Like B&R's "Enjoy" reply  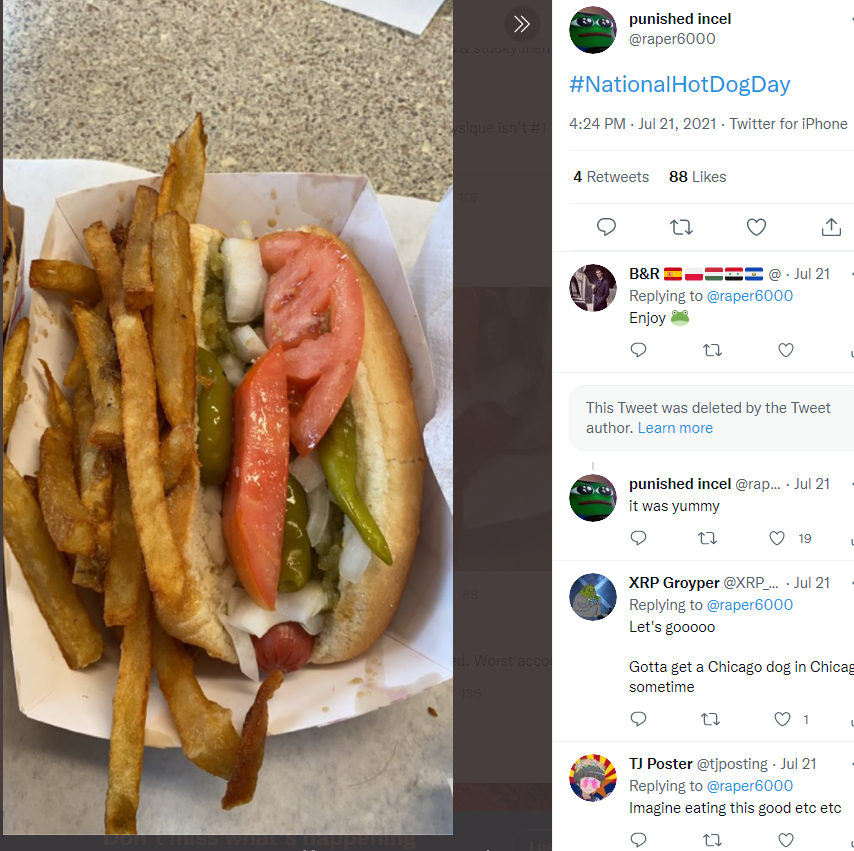point(786,350)
